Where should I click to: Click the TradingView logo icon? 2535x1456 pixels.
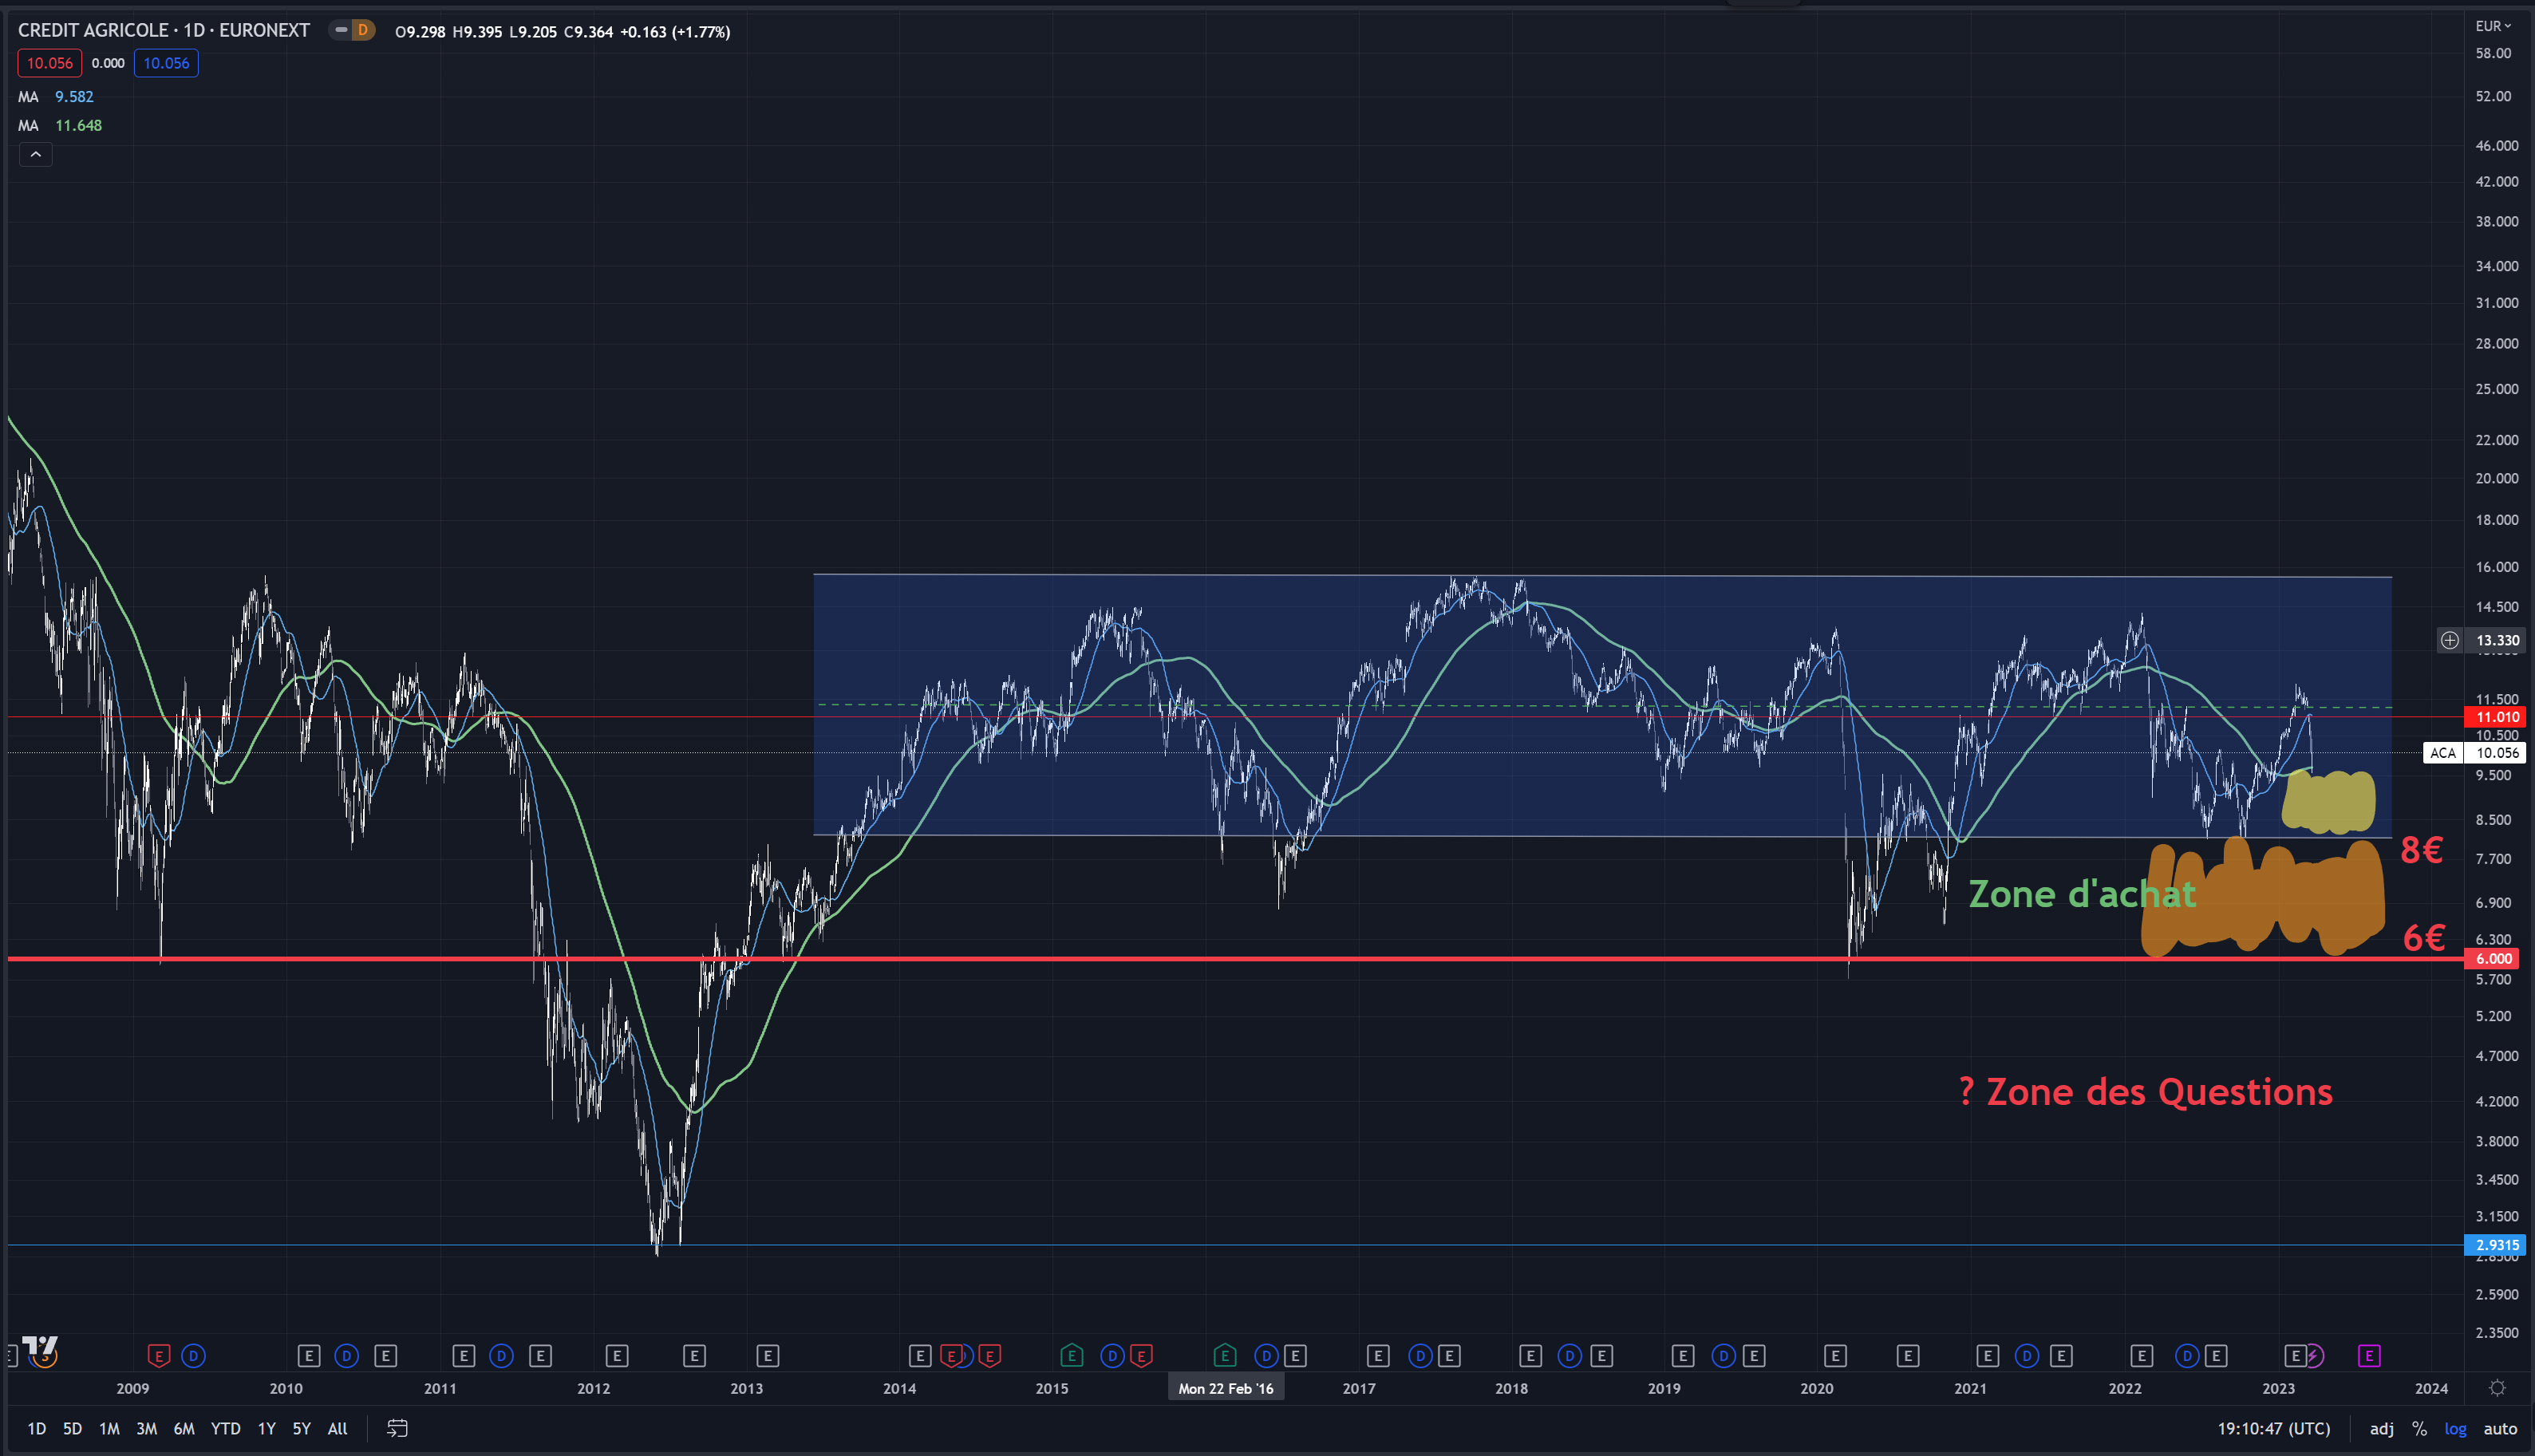coord(41,1346)
